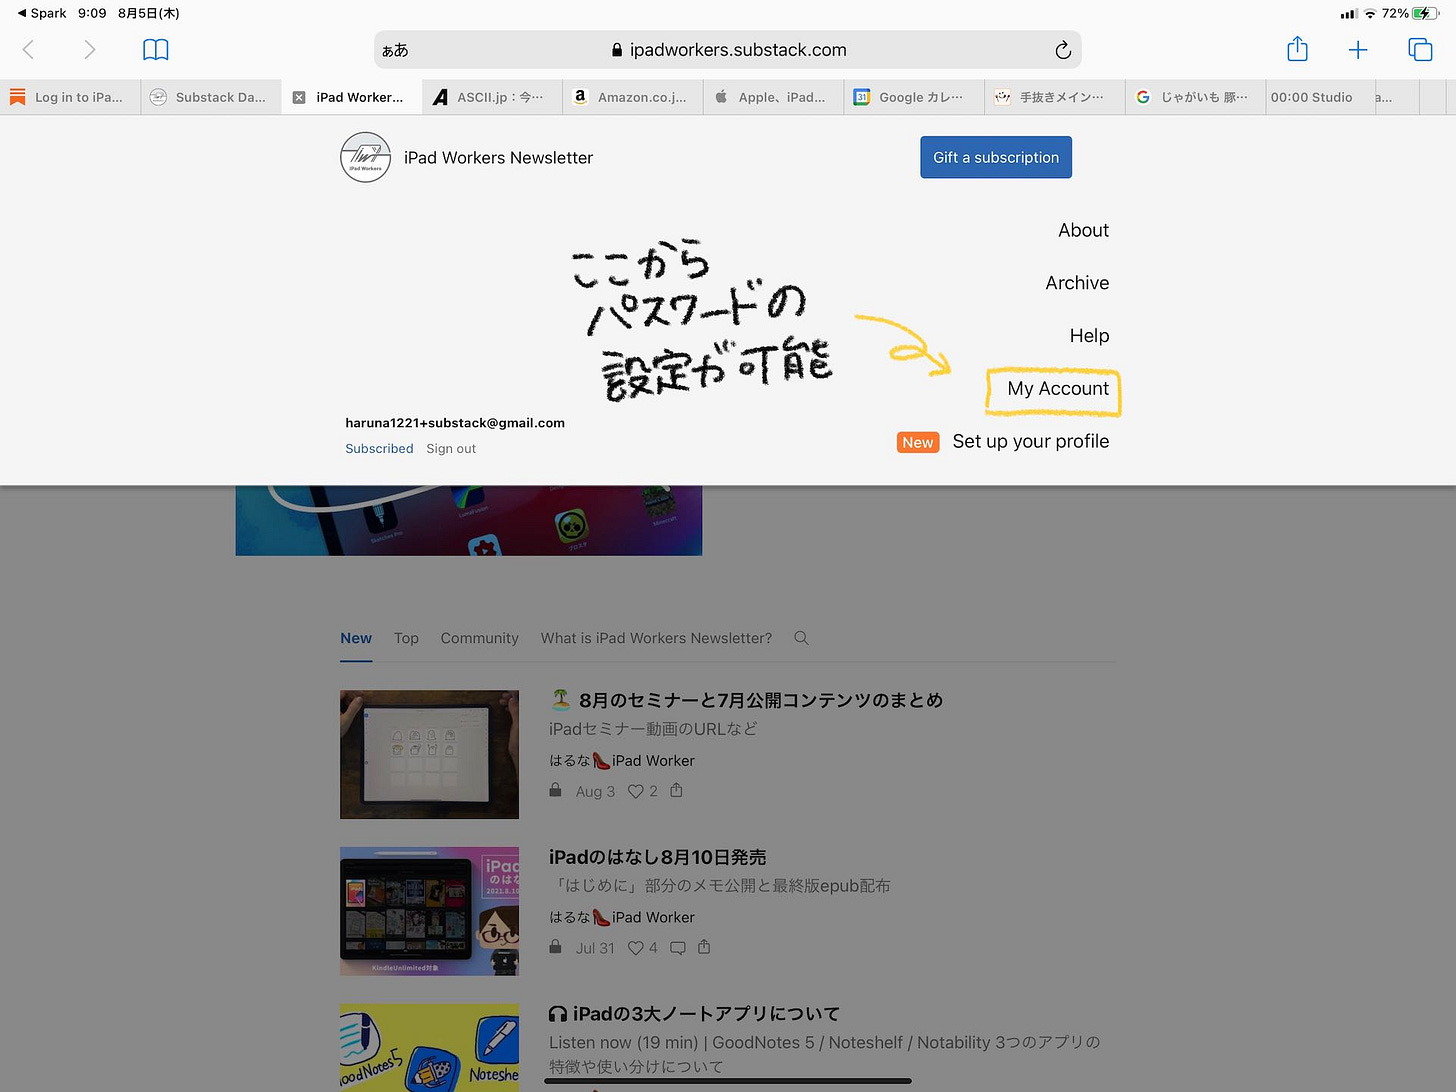Open comments on Jul 31 post

click(678, 948)
